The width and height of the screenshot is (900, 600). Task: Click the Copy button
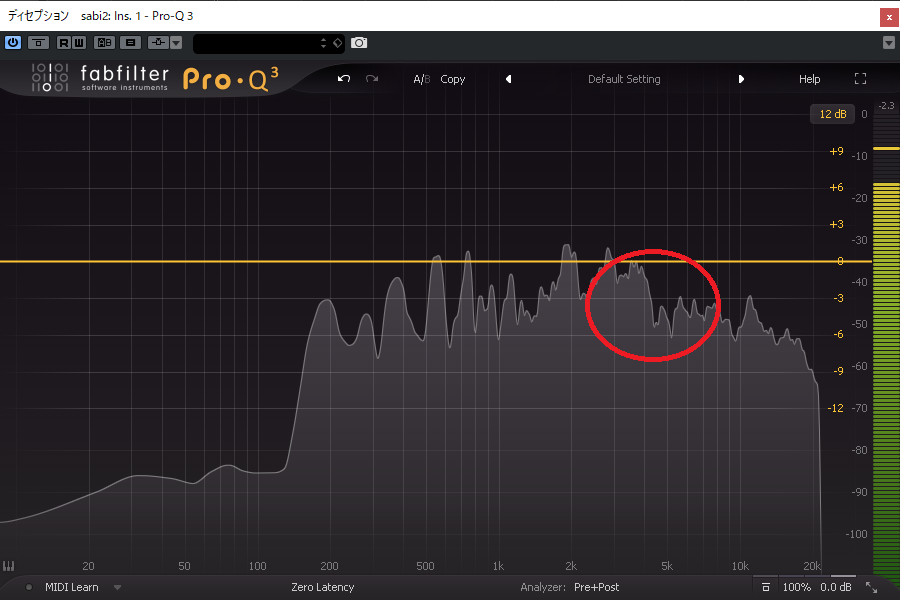coord(452,79)
